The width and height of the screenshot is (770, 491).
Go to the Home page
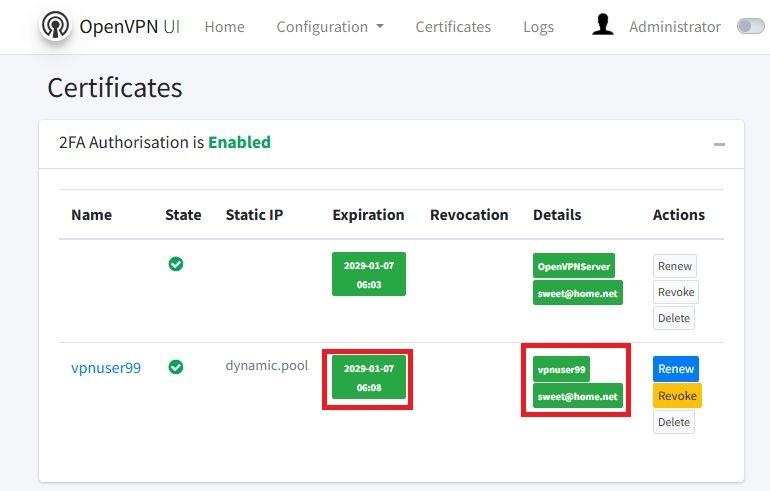[224, 27]
